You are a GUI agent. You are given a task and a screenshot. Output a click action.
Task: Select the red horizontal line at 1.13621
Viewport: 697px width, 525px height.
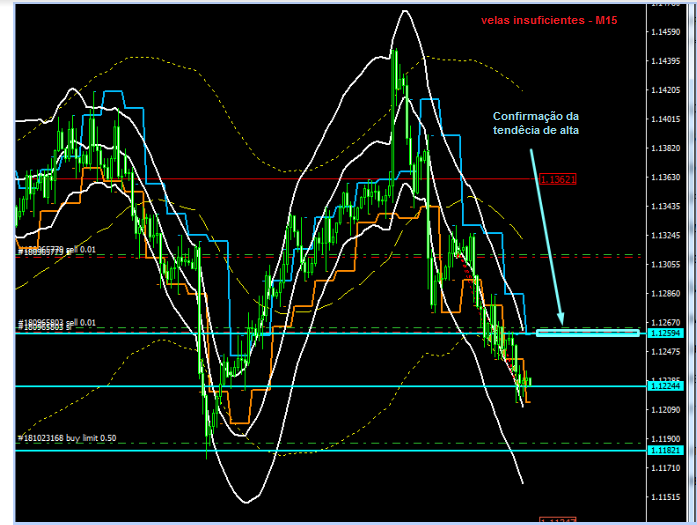point(300,179)
